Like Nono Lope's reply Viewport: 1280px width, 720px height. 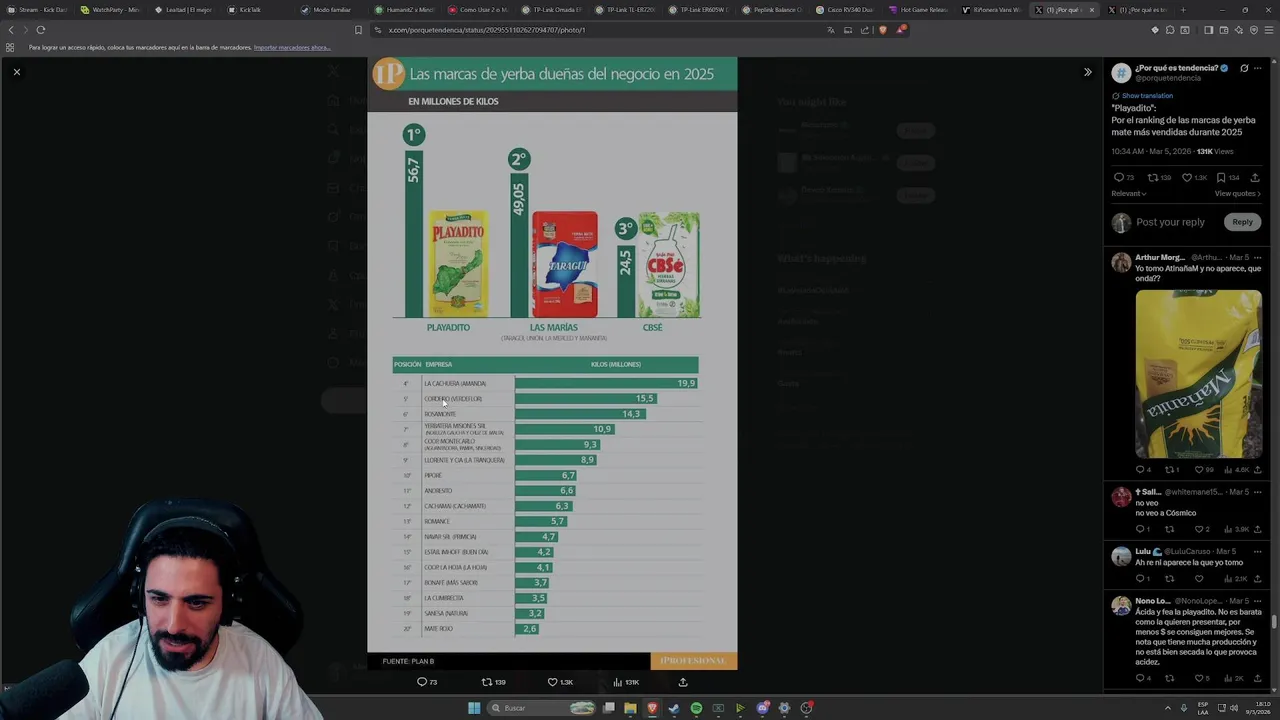(x=1198, y=678)
